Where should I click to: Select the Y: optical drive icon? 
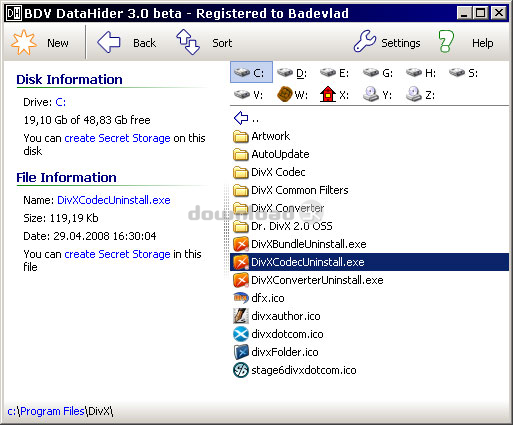pos(371,95)
